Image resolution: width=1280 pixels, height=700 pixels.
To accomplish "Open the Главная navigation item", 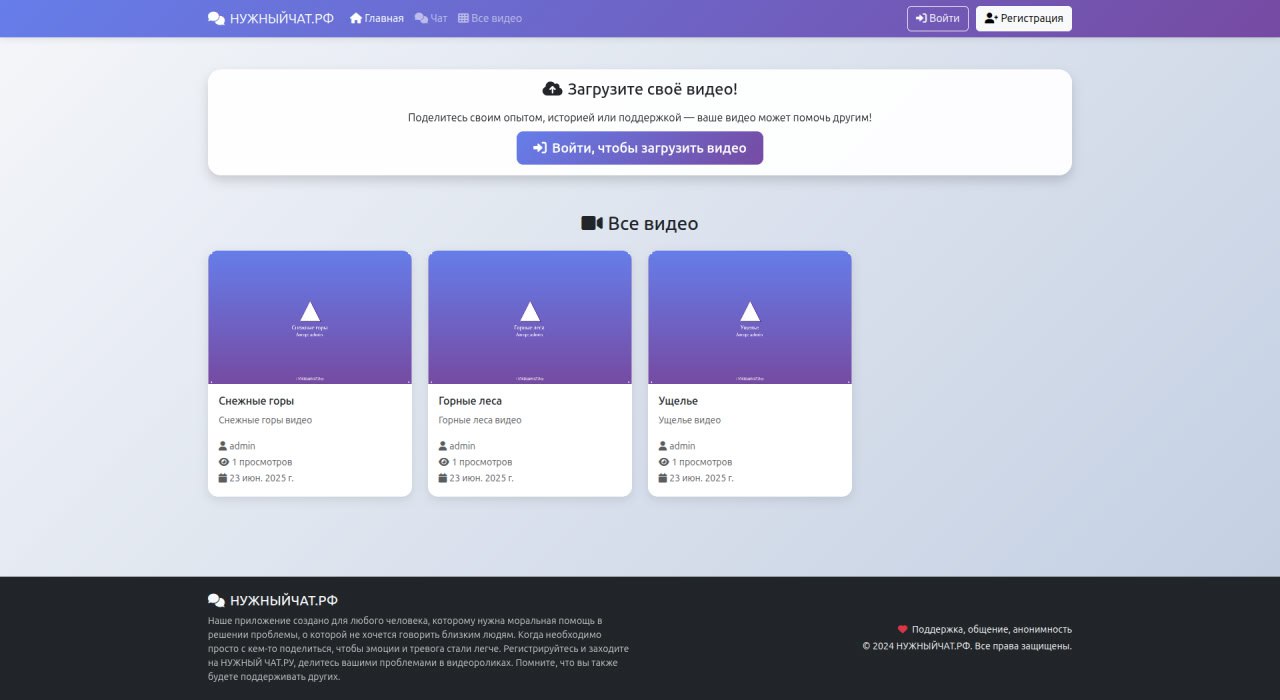I will click(x=377, y=18).
